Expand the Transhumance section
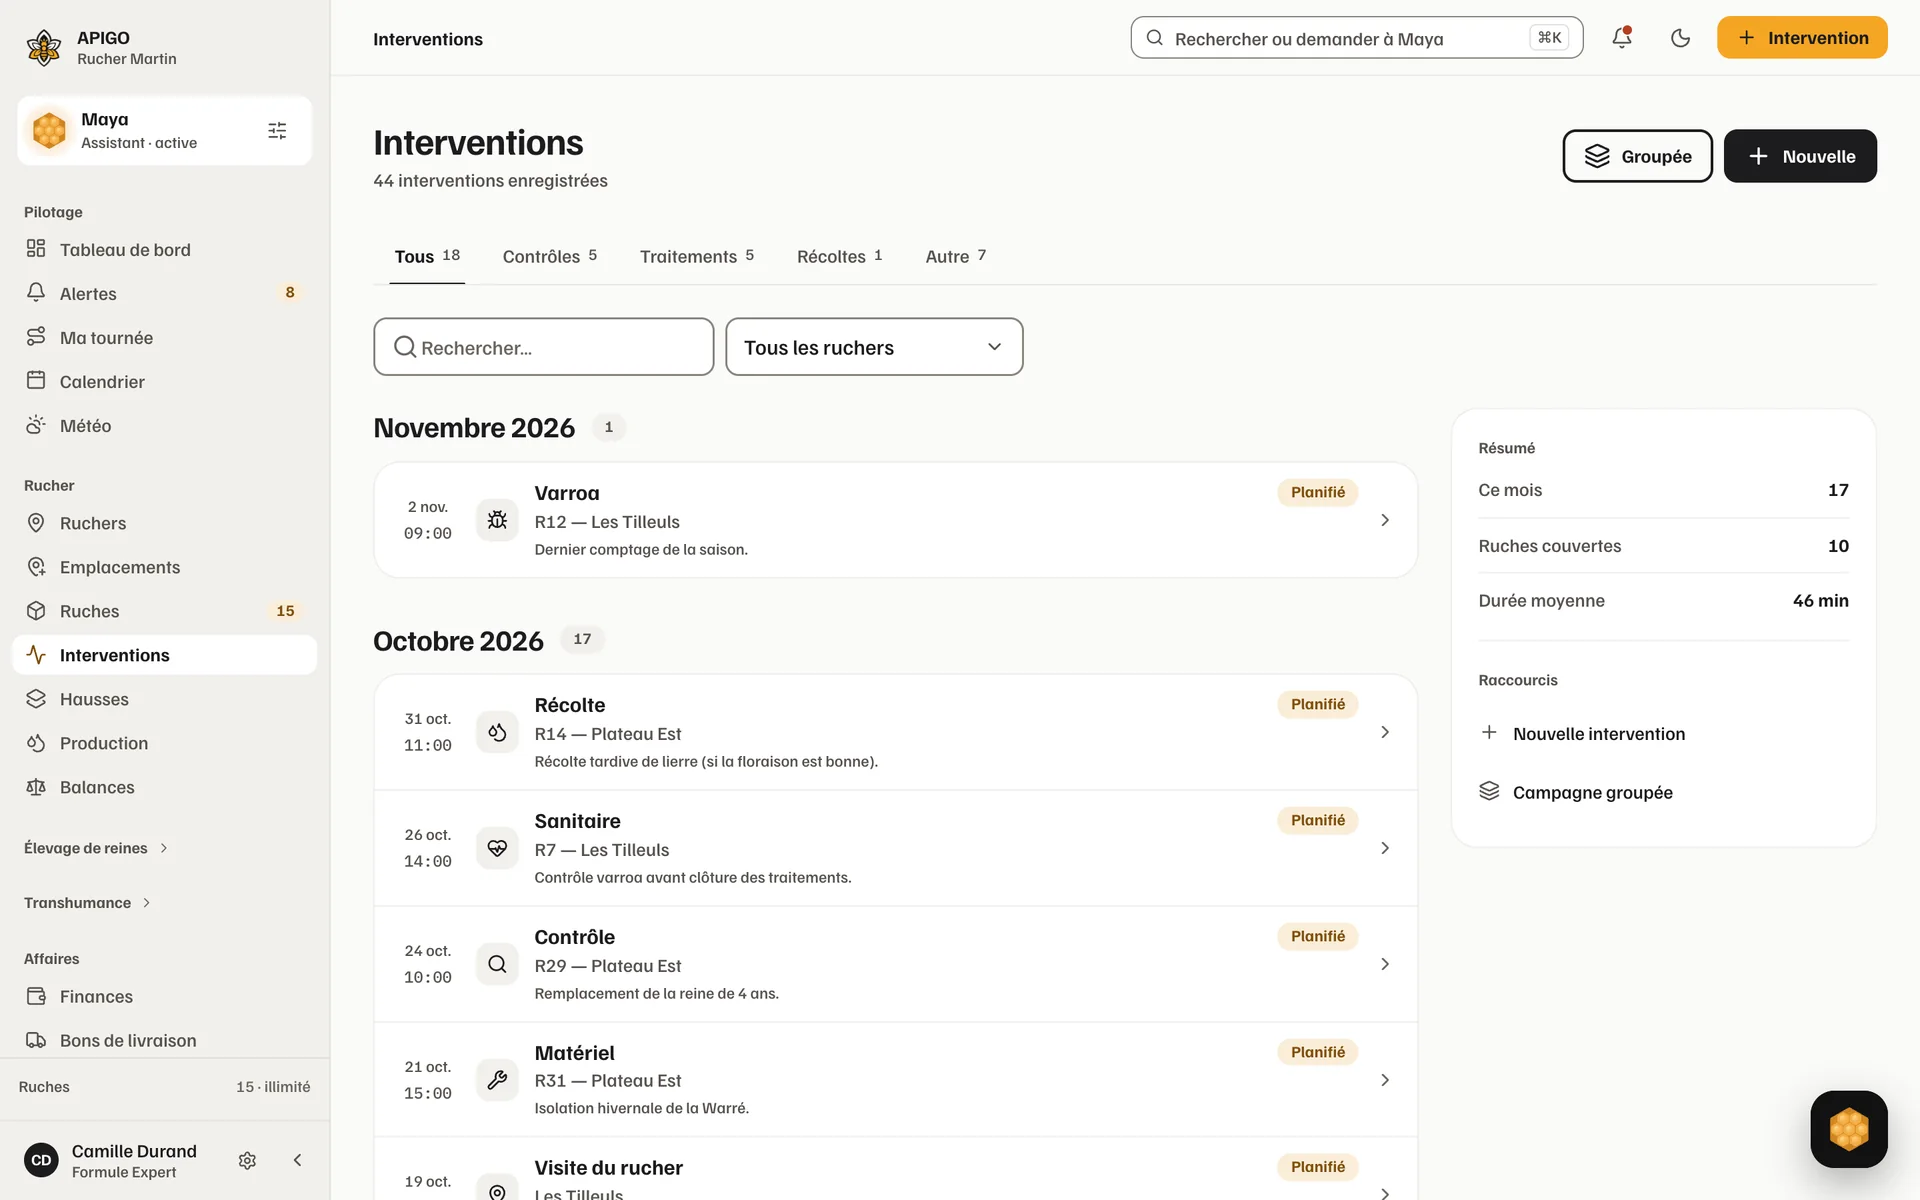 pos(88,903)
